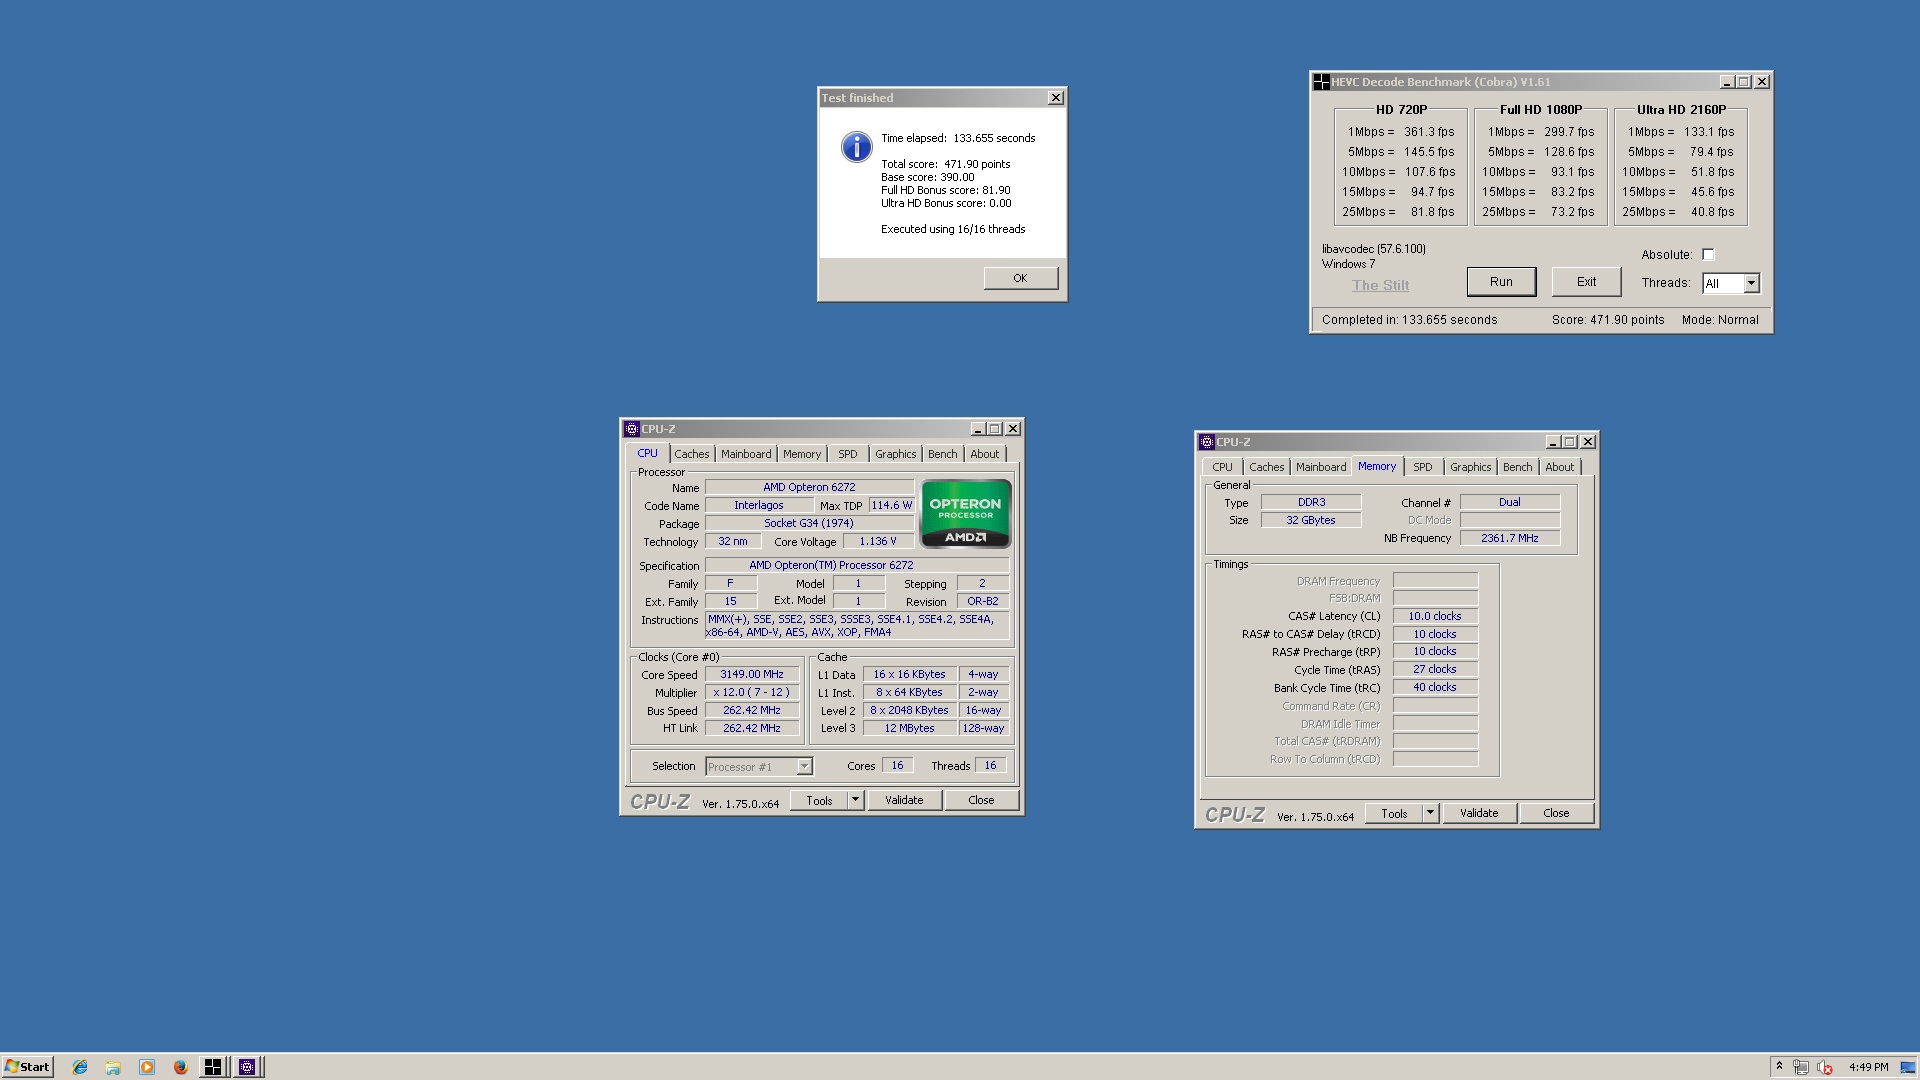Click the info icon in Test finished dialog

pos(856,147)
